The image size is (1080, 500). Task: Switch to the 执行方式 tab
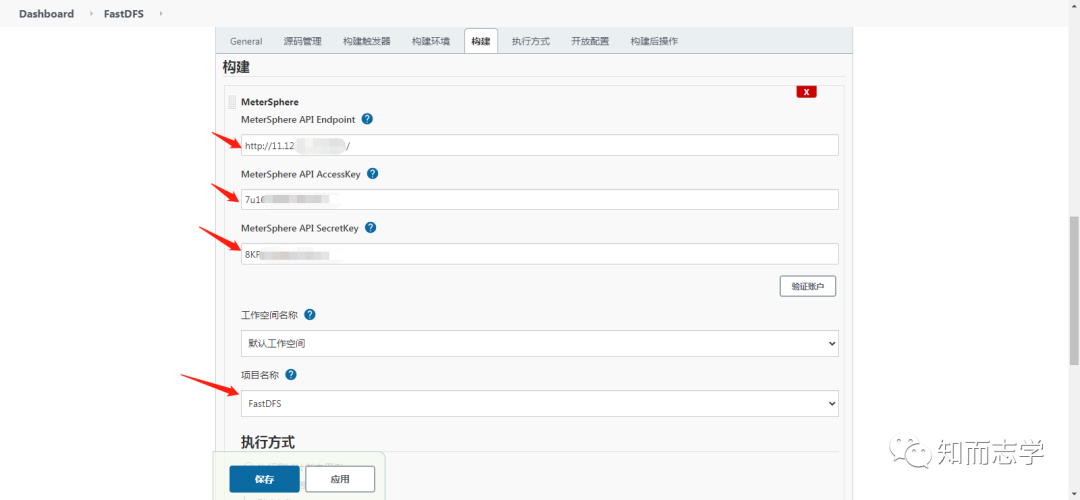click(x=530, y=41)
